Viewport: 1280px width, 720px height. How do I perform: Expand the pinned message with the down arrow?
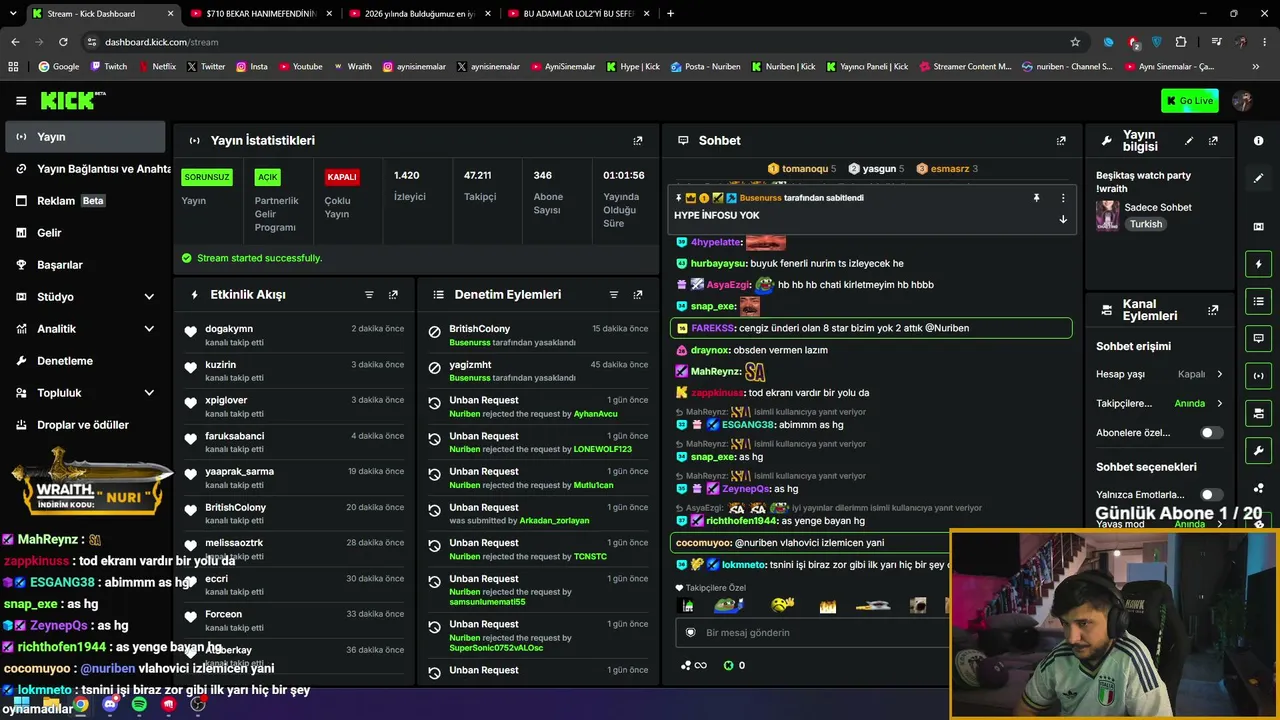[1063, 219]
